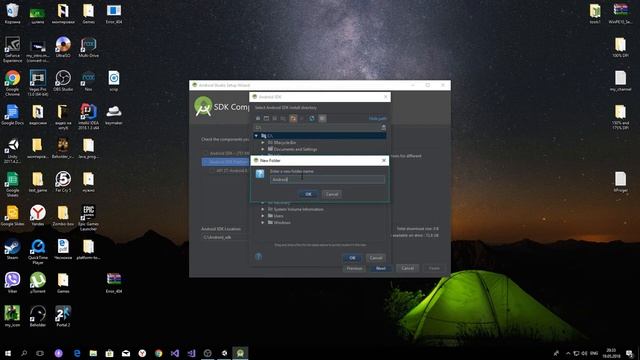Open Windows Start menu
The width and height of the screenshot is (640, 360).
[x=7, y=353]
